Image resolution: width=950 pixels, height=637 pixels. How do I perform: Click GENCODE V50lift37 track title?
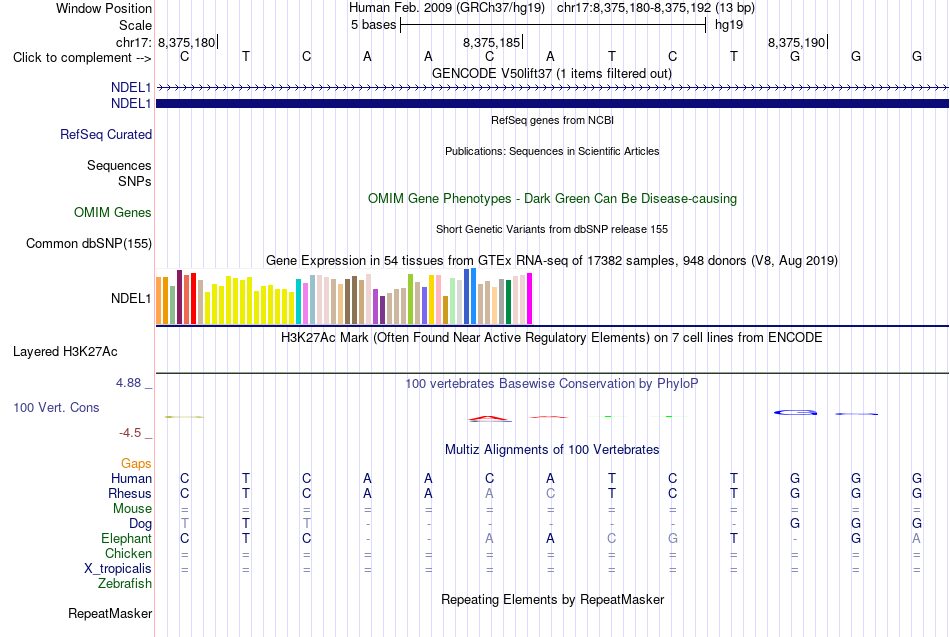point(552,73)
